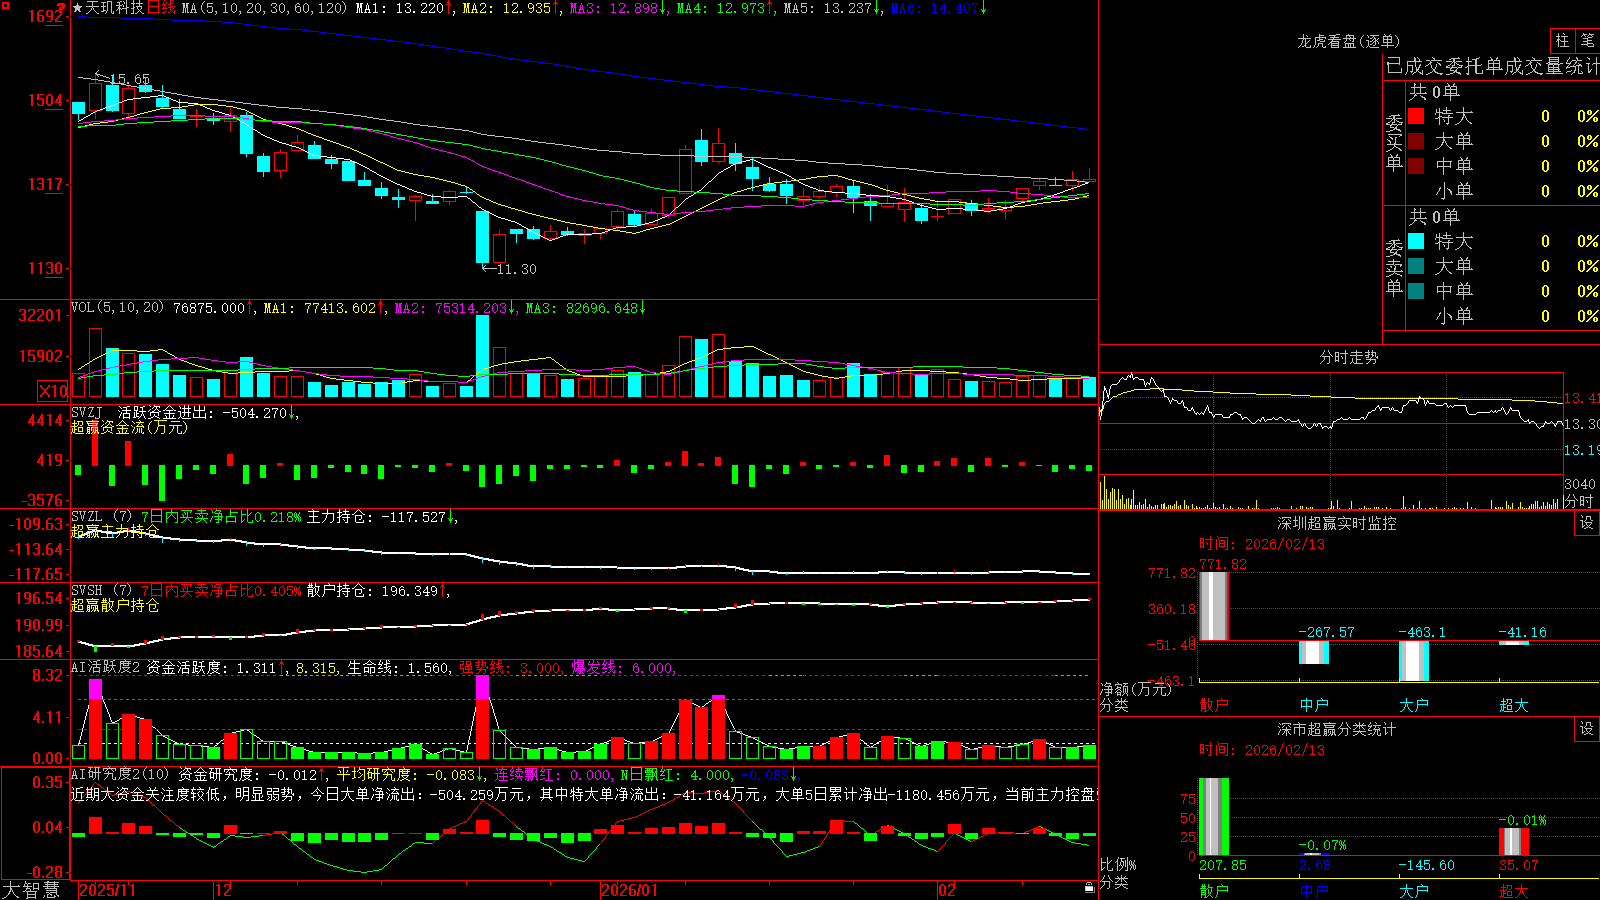Click the red 特大 buy-order swatch
The width and height of the screenshot is (1600, 900).
click(1416, 116)
